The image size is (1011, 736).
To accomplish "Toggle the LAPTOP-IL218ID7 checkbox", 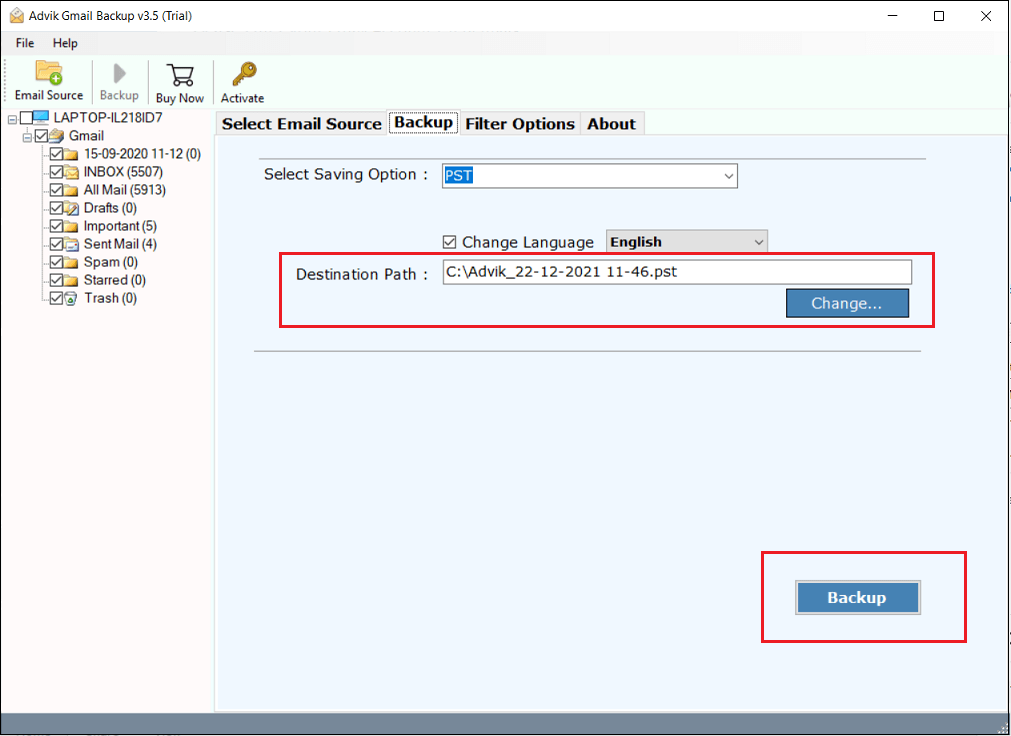I will (x=26, y=117).
